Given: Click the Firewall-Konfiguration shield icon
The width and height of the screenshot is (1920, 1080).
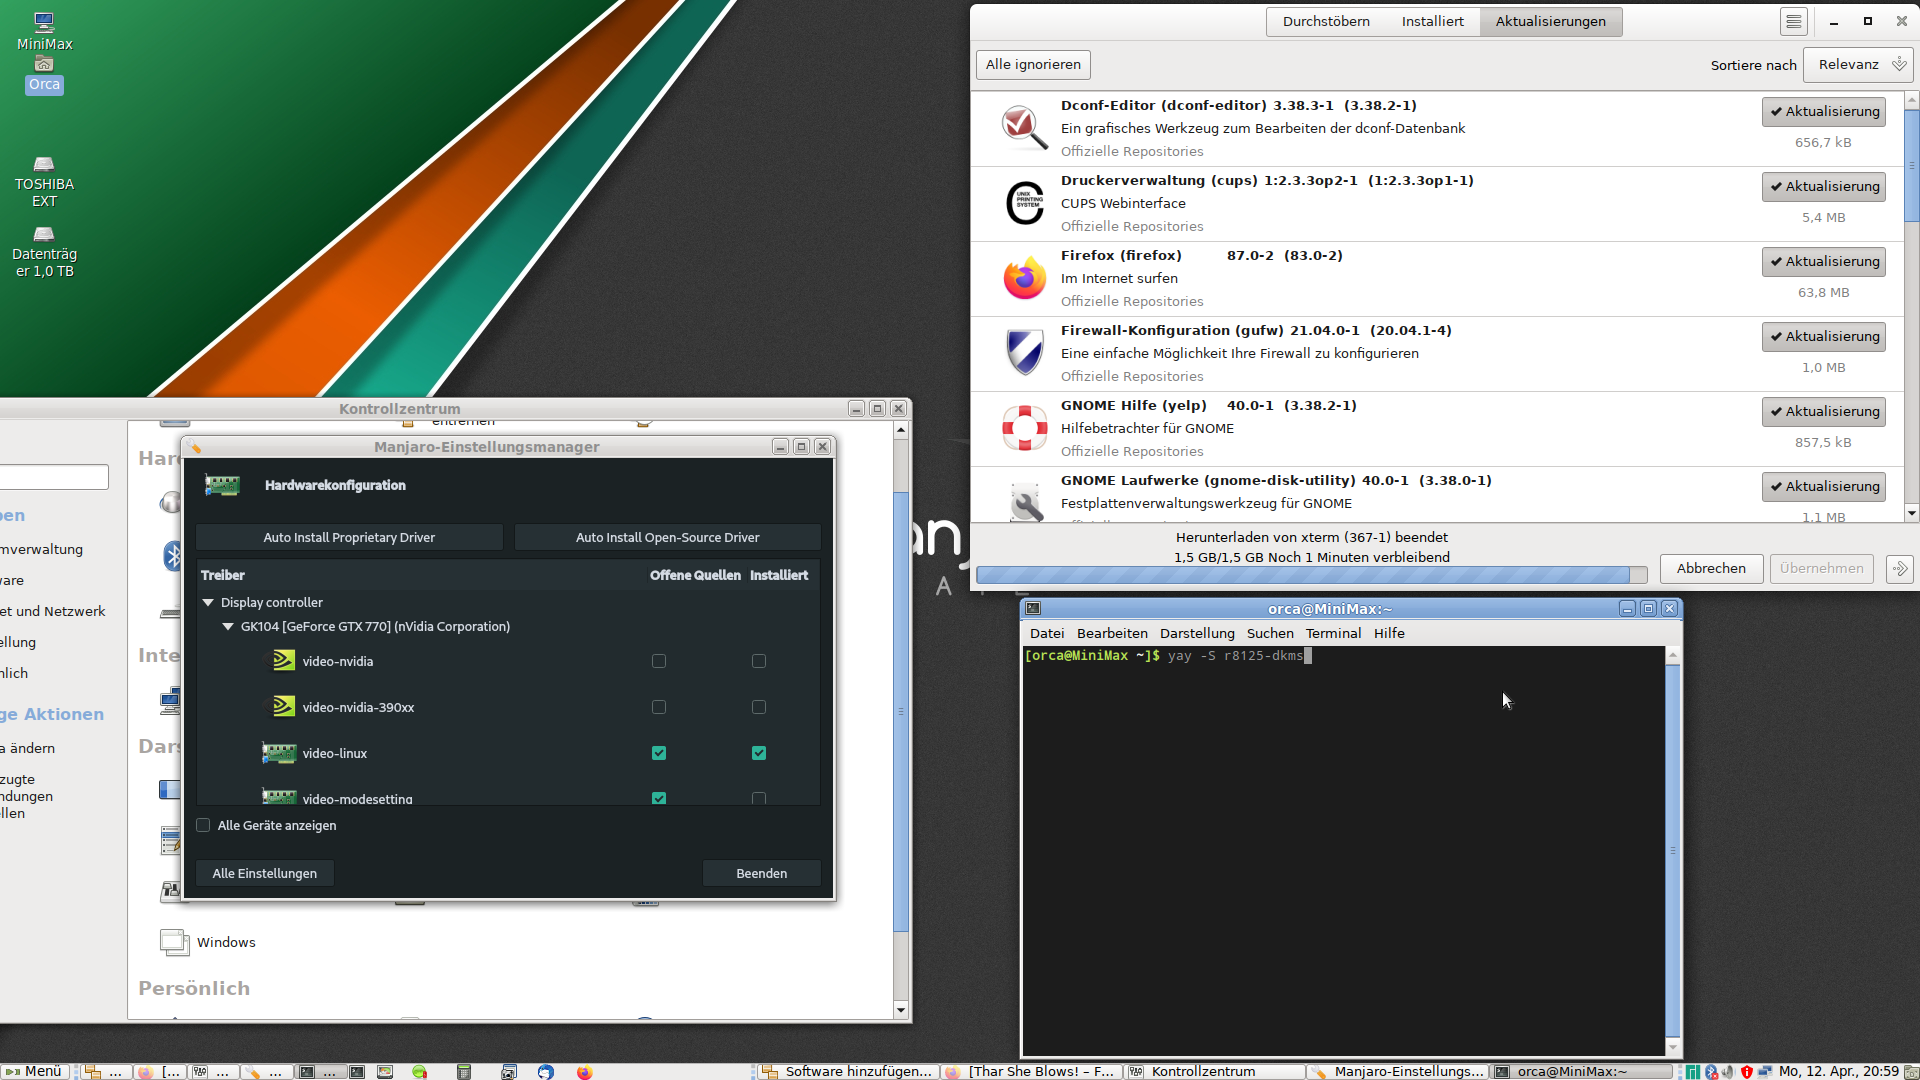Looking at the screenshot, I should coord(1024,354).
